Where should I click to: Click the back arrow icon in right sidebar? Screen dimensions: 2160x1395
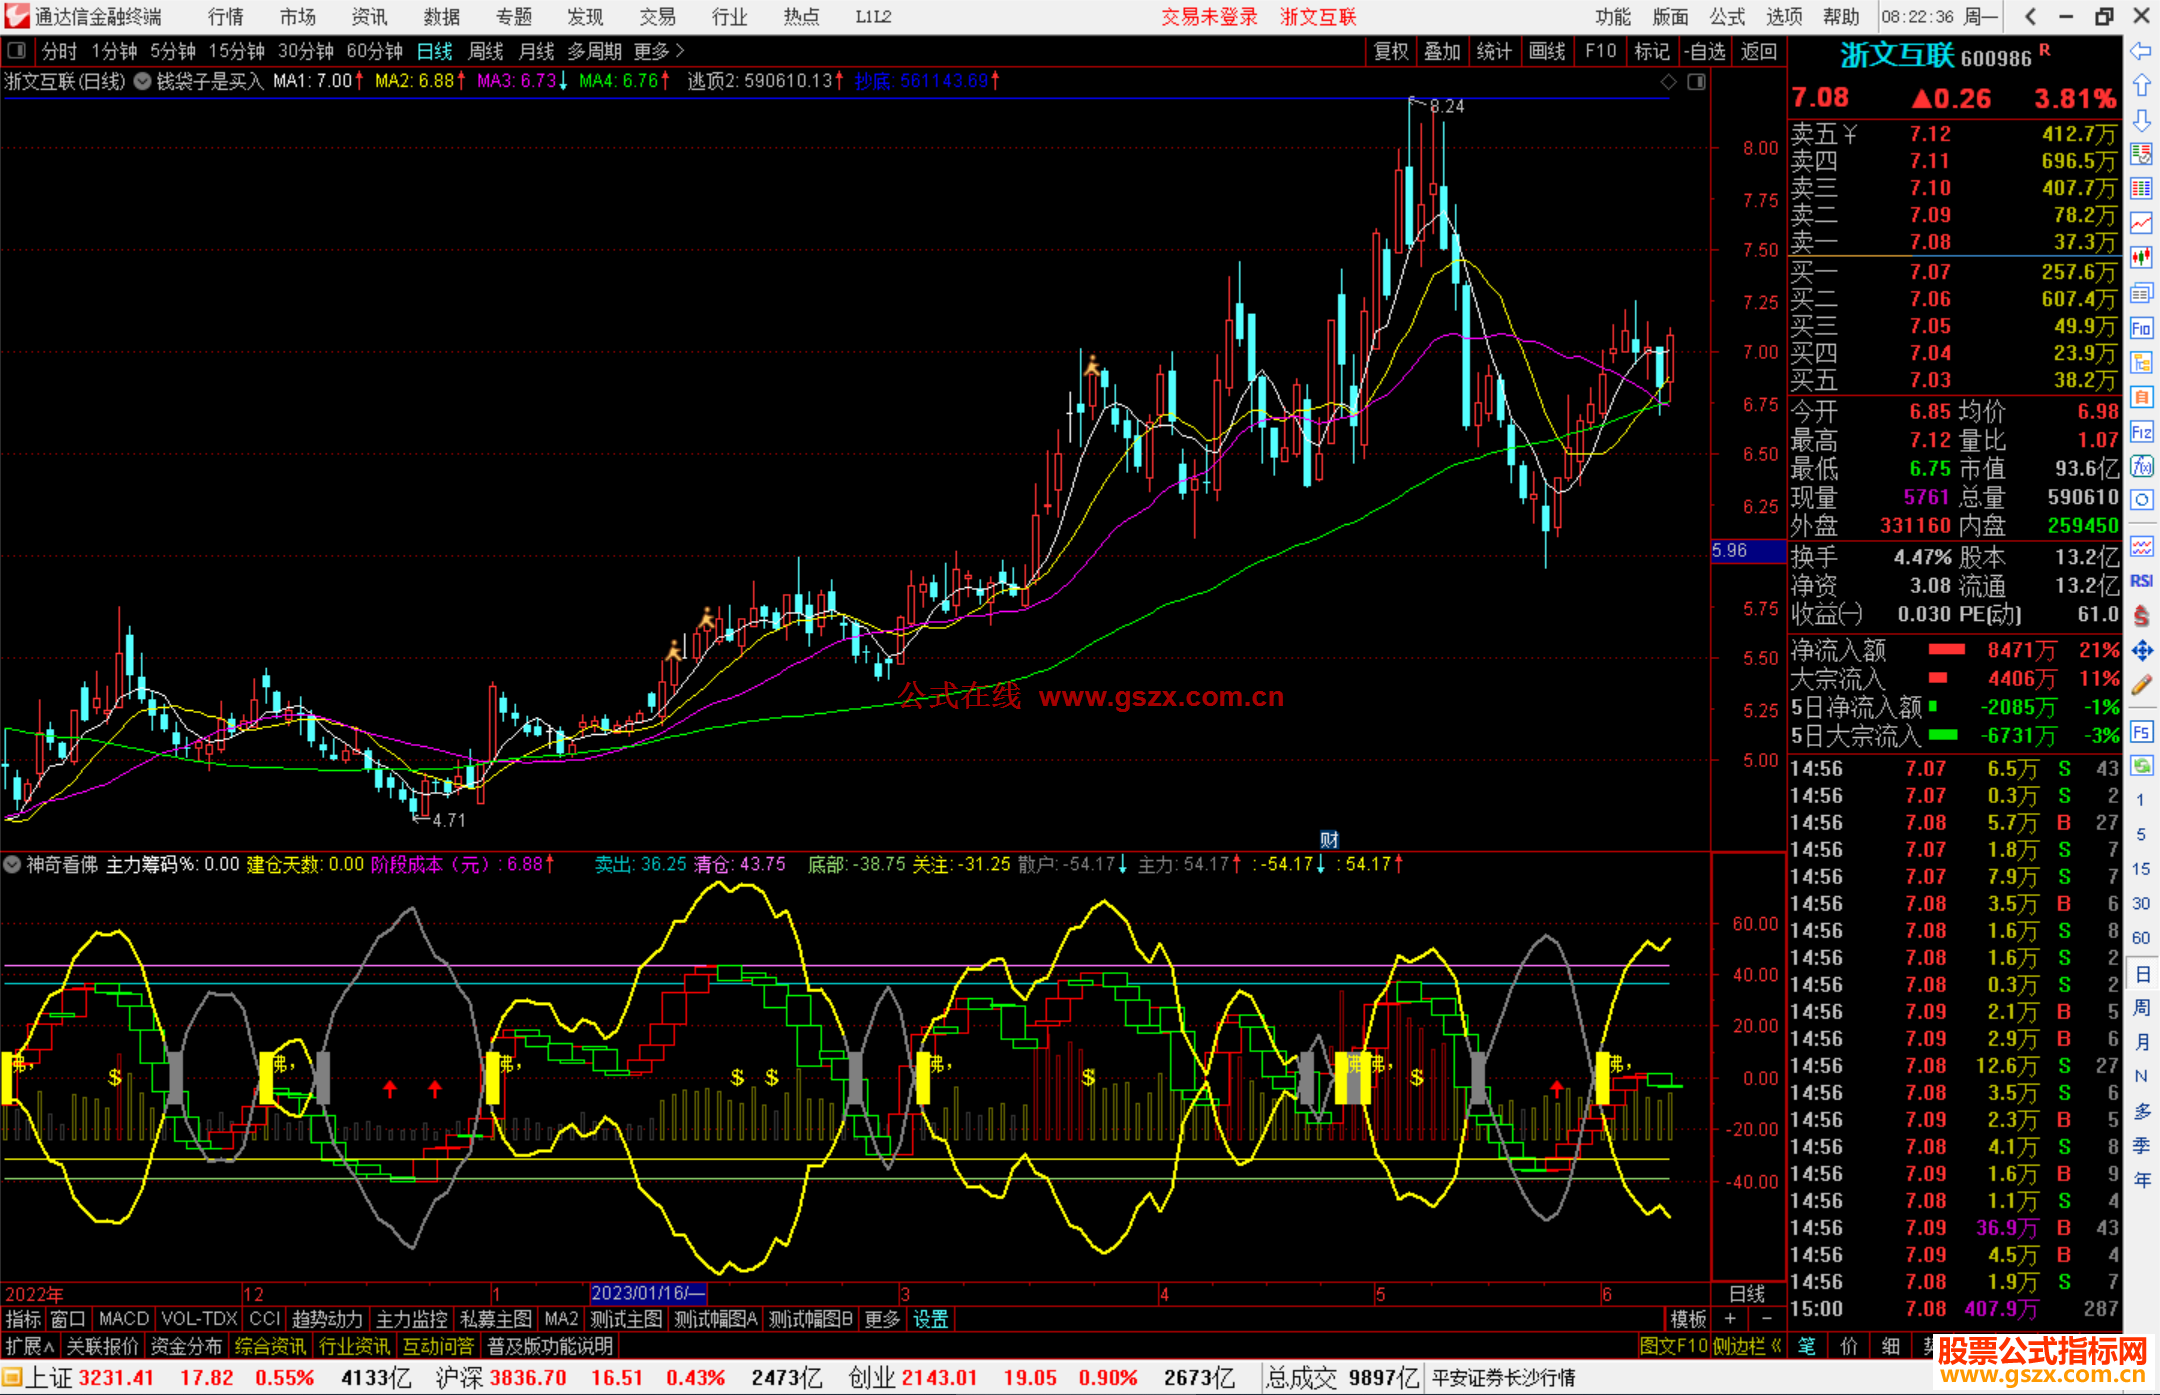click(x=2141, y=51)
